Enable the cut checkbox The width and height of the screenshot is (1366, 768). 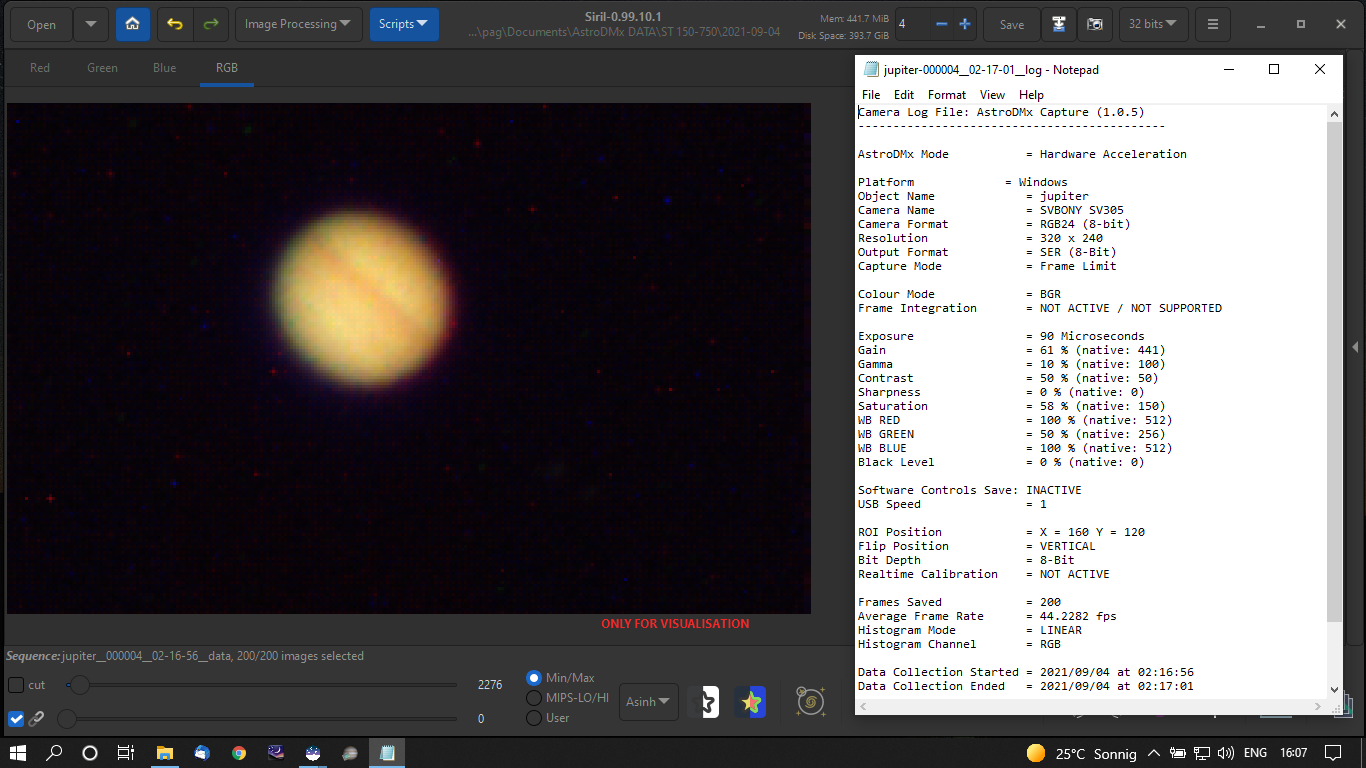tap(16, 685)
